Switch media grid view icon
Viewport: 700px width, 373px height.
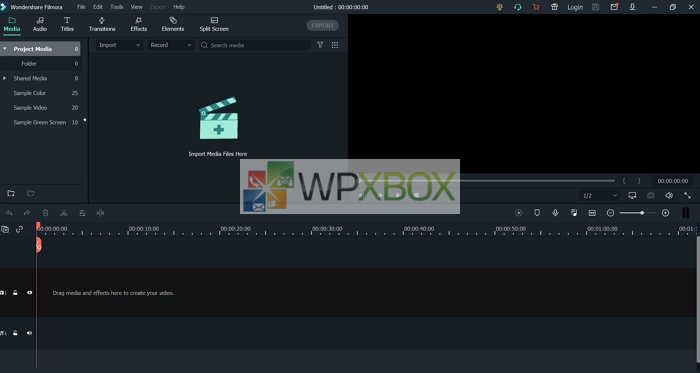(335, 45)
